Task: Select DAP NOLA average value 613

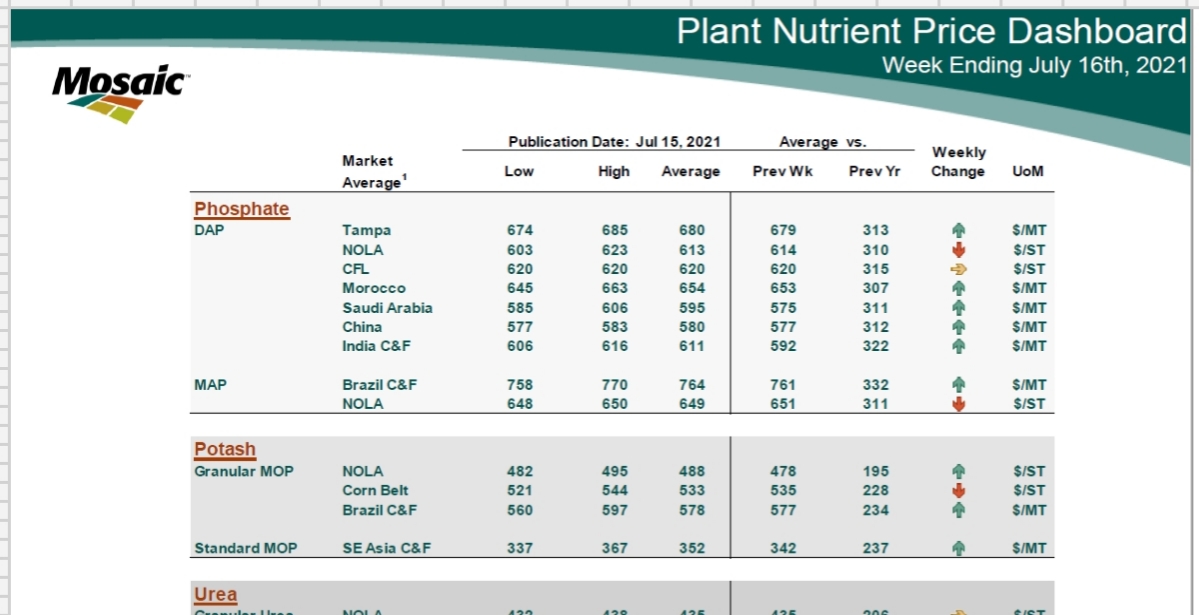Action: (x=691, y=250)
